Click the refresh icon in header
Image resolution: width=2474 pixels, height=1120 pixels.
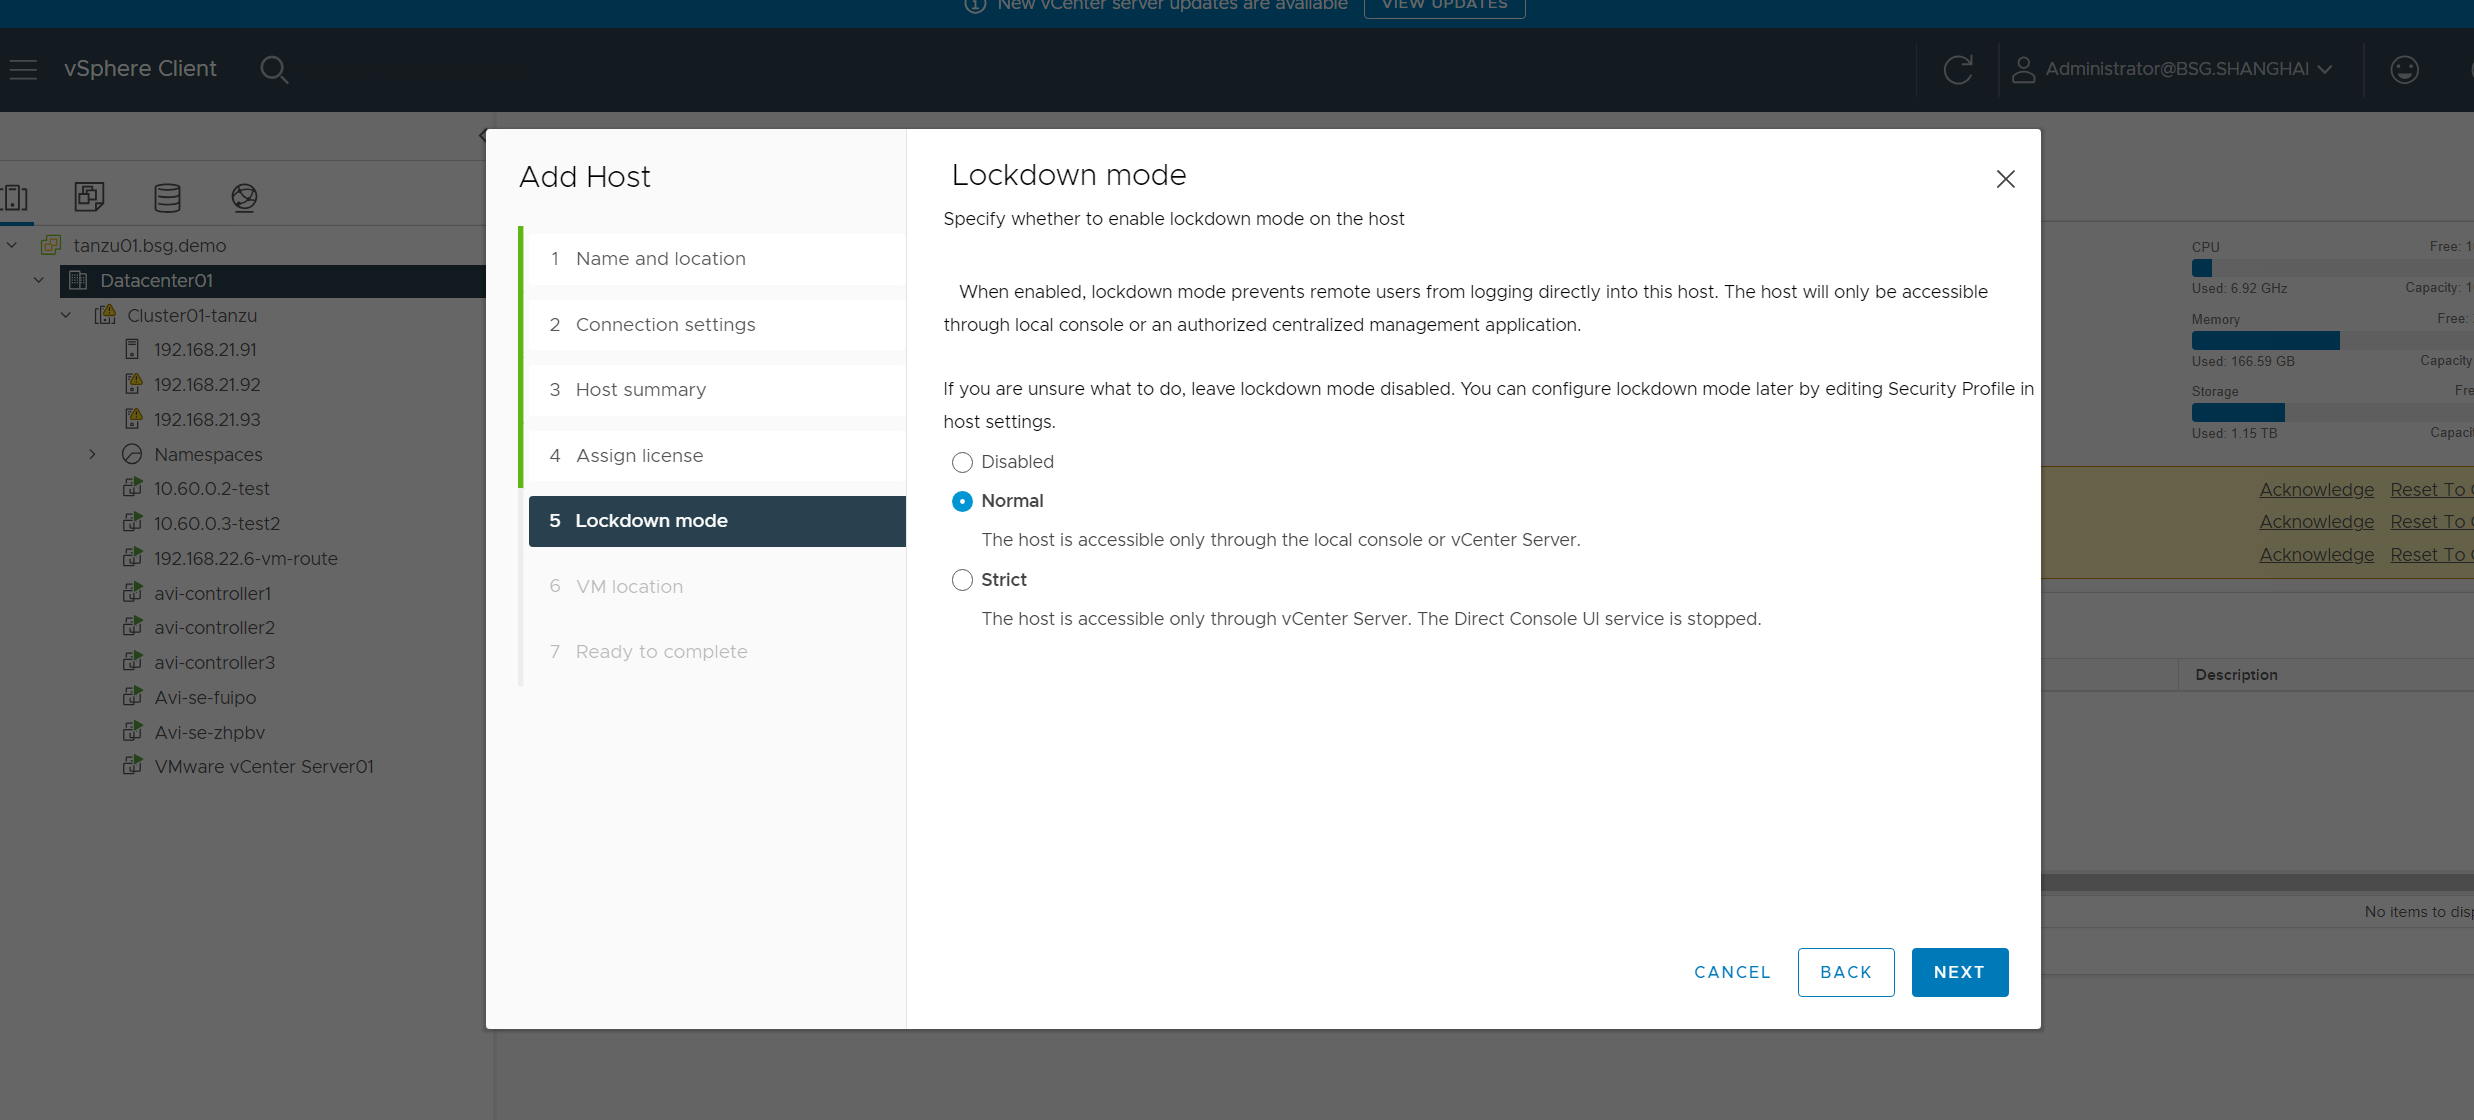1957,69
